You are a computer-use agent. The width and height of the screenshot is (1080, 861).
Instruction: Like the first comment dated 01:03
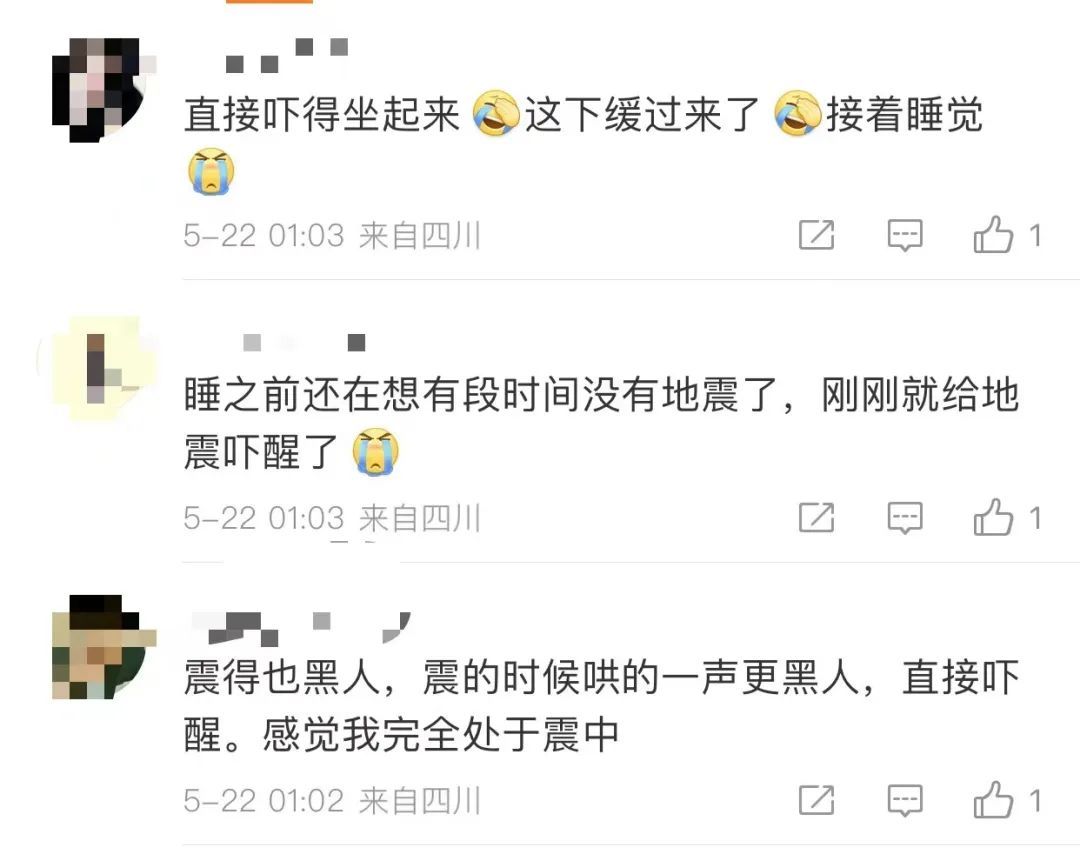(993, 235)
